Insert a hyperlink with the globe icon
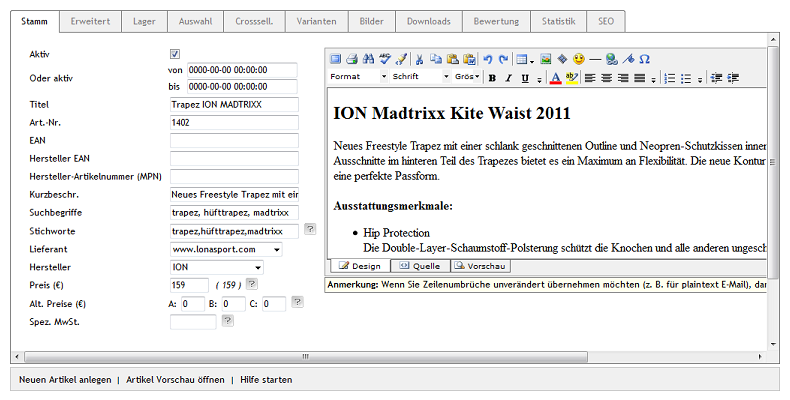 (612, 59)
